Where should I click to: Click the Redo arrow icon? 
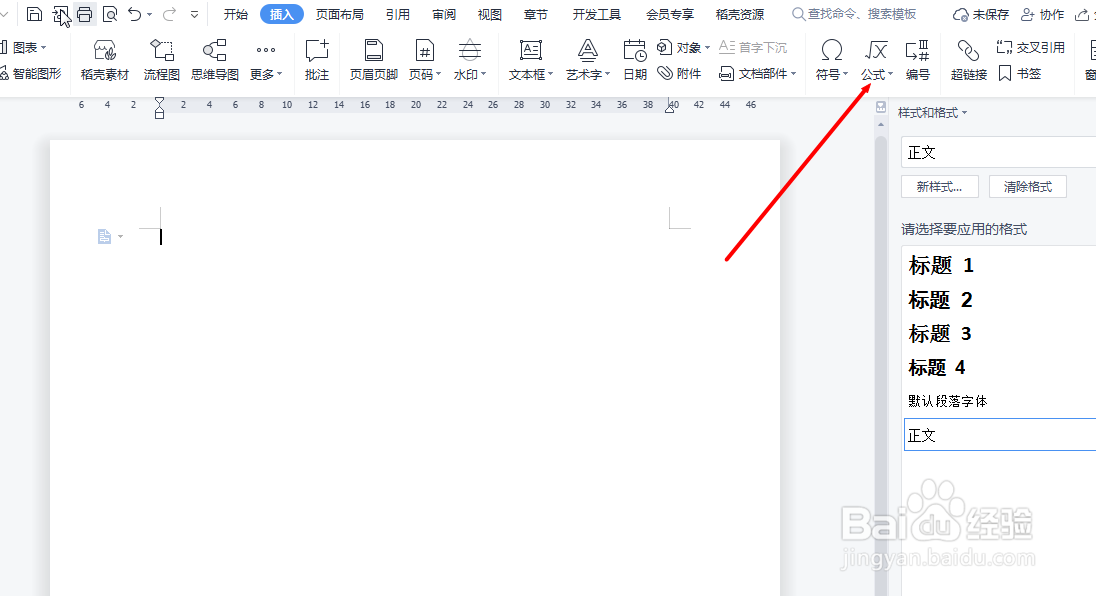tap(169, 14)
